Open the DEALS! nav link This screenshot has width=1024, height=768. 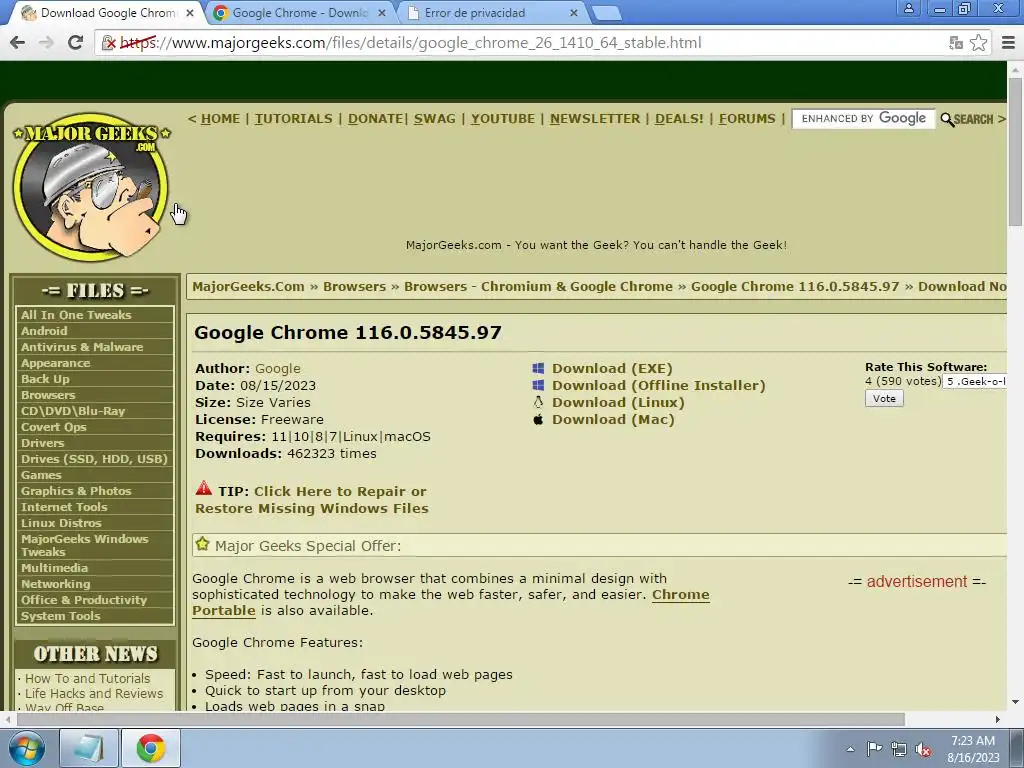679,119
